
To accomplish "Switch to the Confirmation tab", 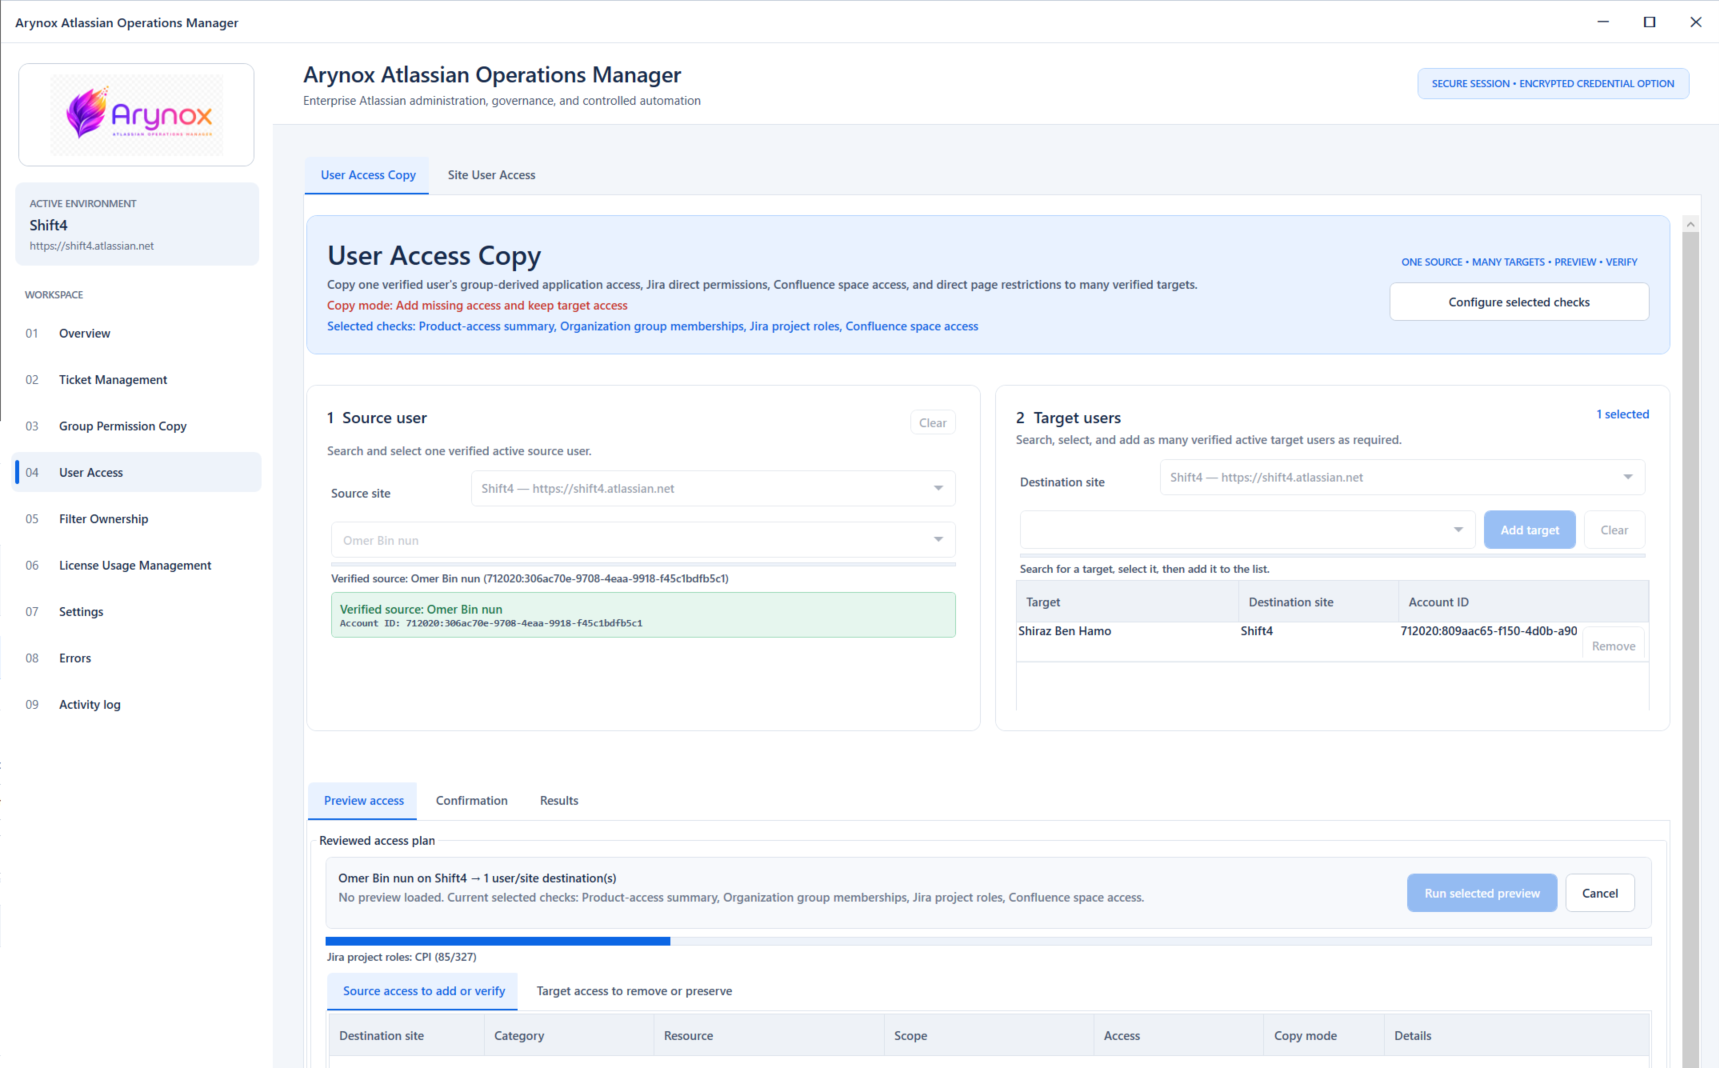I will tap(471, 801).
